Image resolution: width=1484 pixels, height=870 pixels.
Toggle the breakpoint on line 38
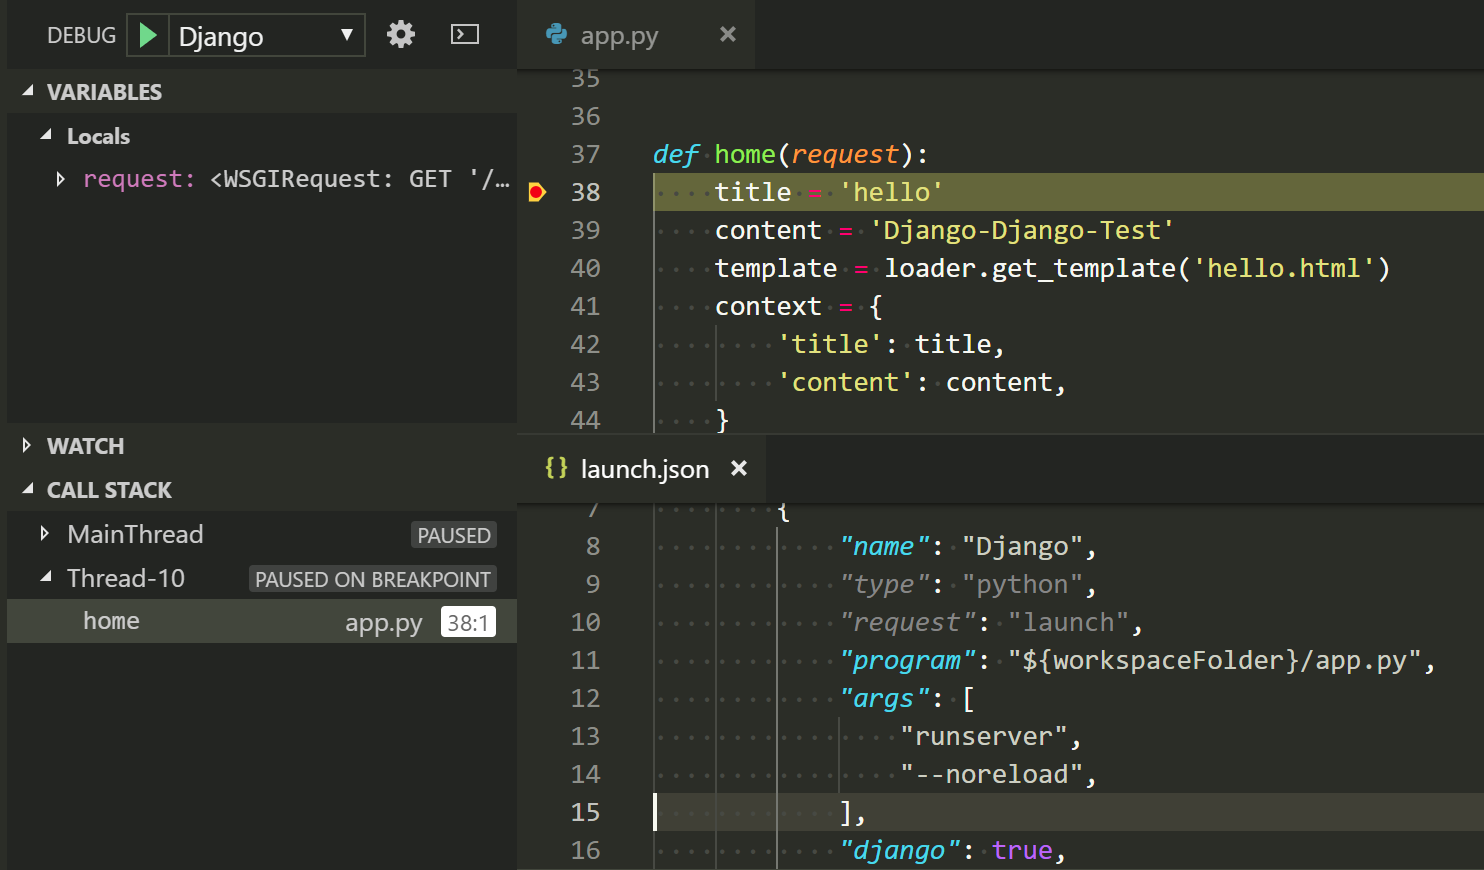[538, 191]
